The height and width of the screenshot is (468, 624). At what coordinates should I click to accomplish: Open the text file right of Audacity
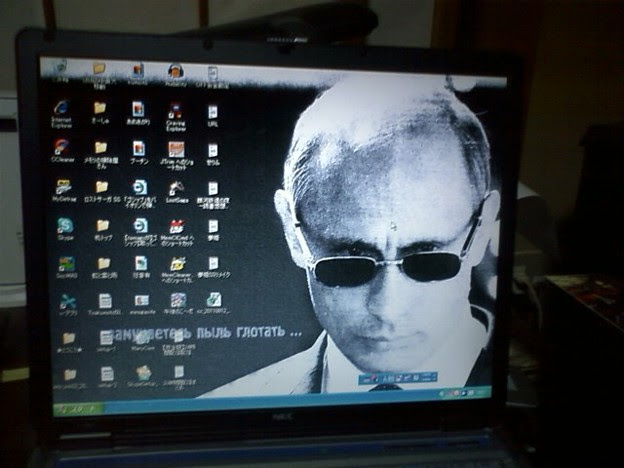click(x=213, y=76)
